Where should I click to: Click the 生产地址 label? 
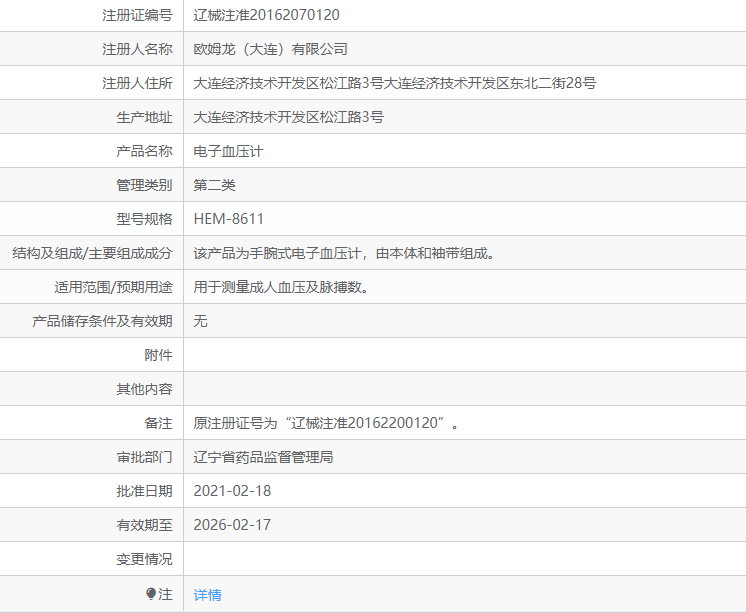pos(144,117)
